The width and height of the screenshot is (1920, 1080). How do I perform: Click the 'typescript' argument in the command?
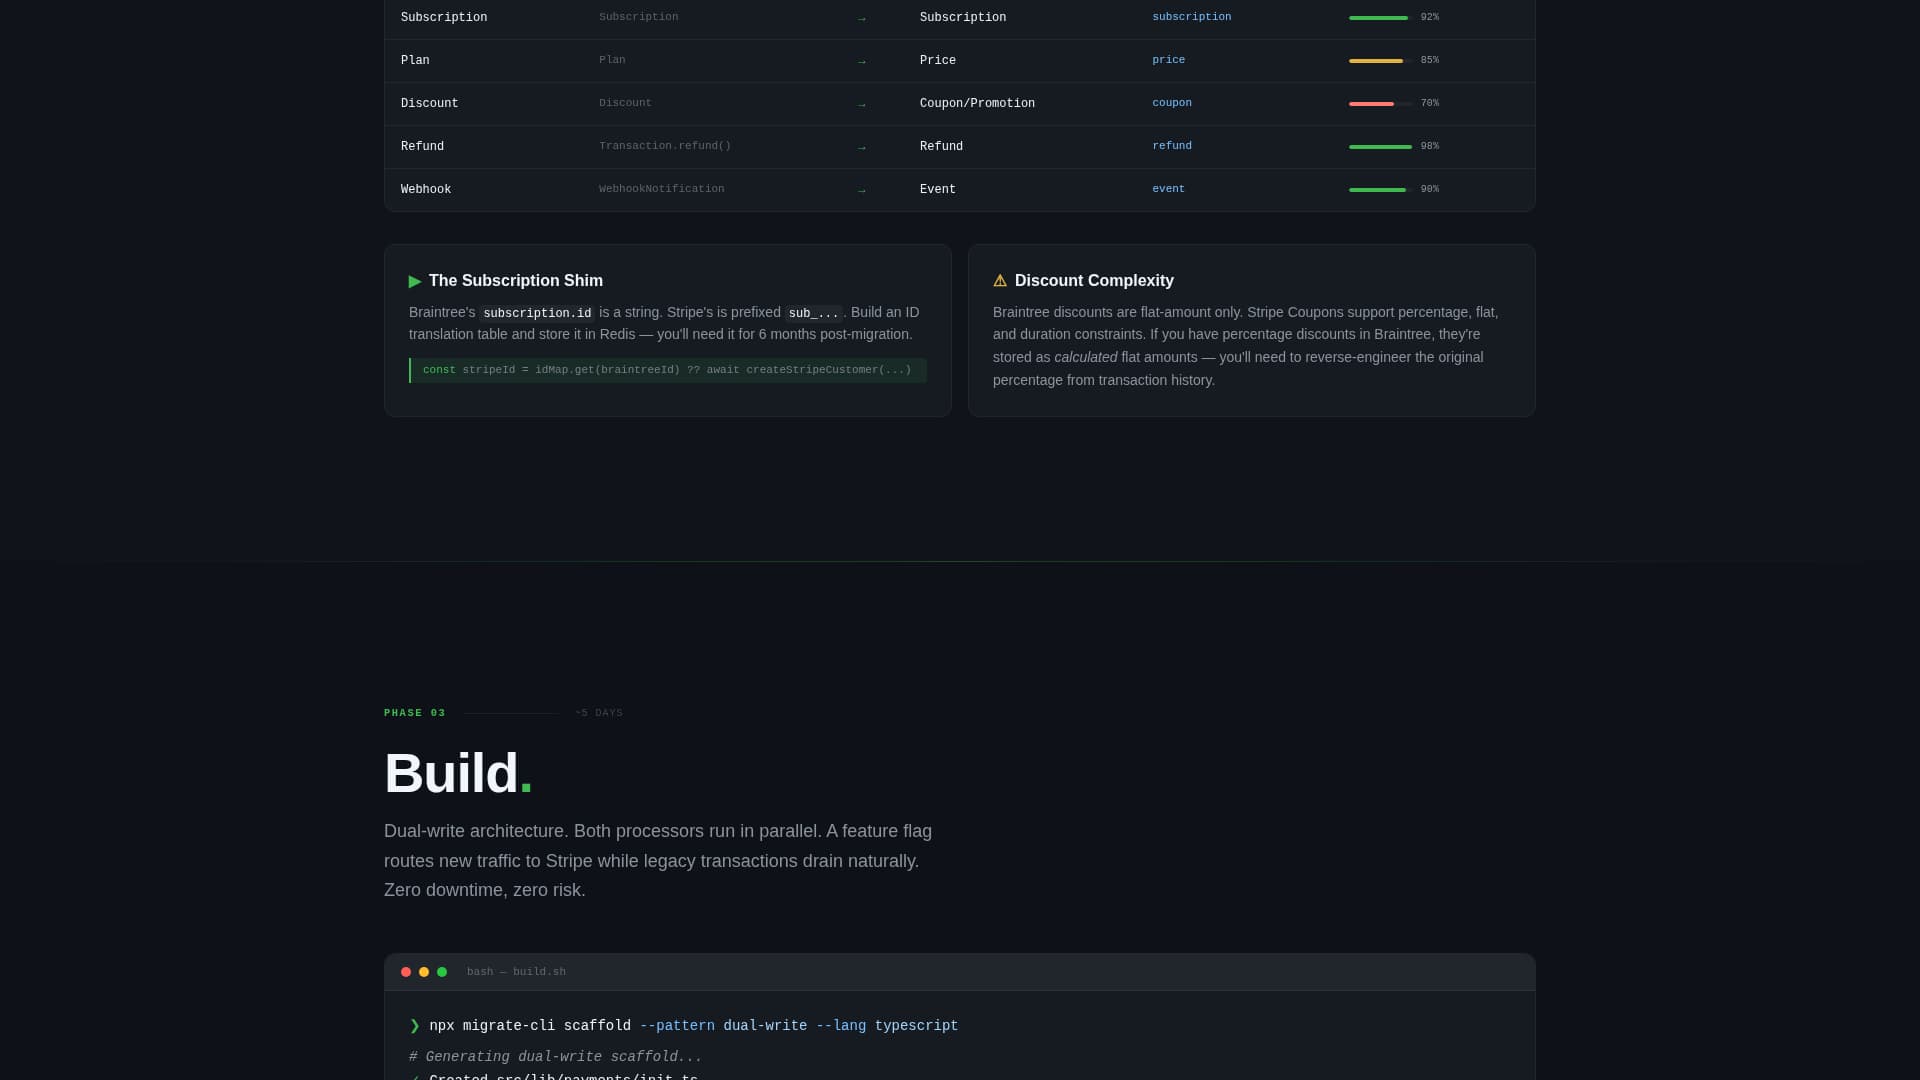[x=916, y=1026]
